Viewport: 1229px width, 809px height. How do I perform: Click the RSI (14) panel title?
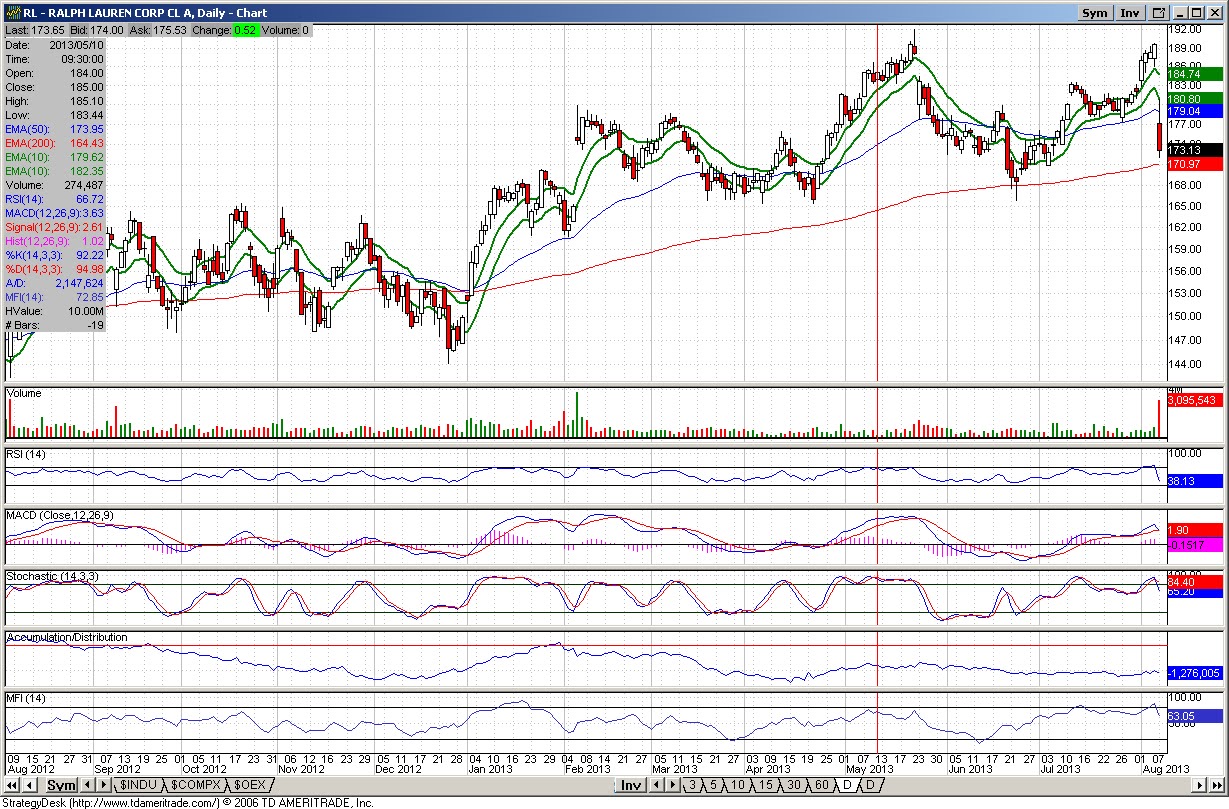pyautogui.click(x=26, y=455)
